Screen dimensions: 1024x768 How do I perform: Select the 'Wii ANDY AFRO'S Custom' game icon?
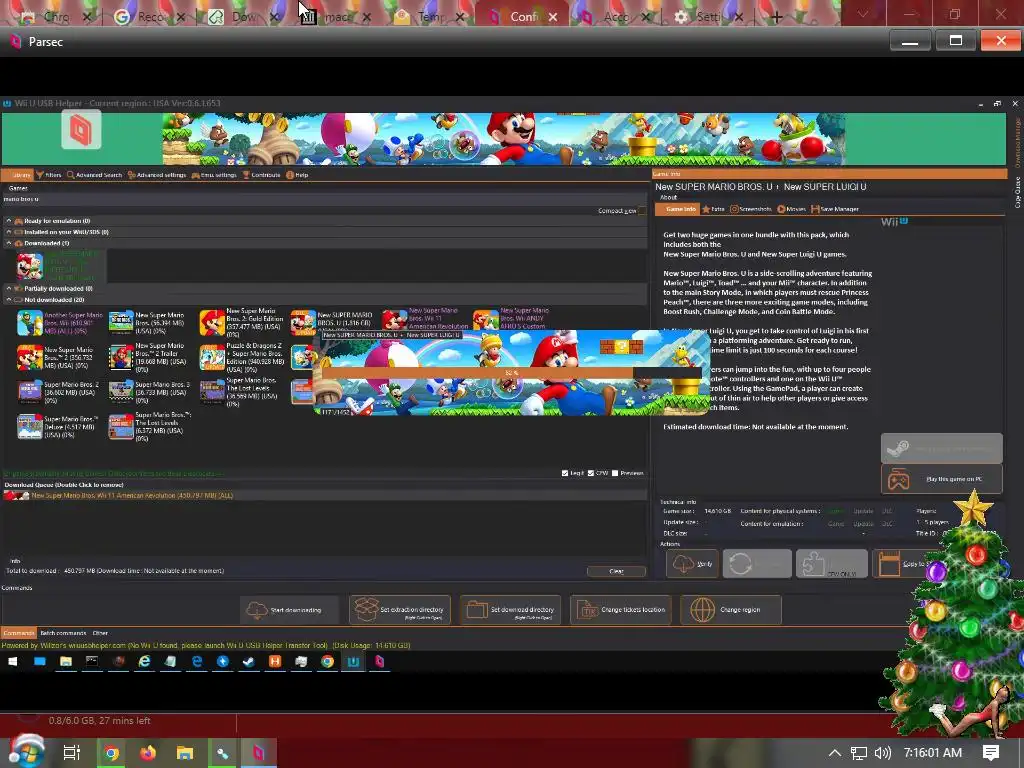(485, 321)
